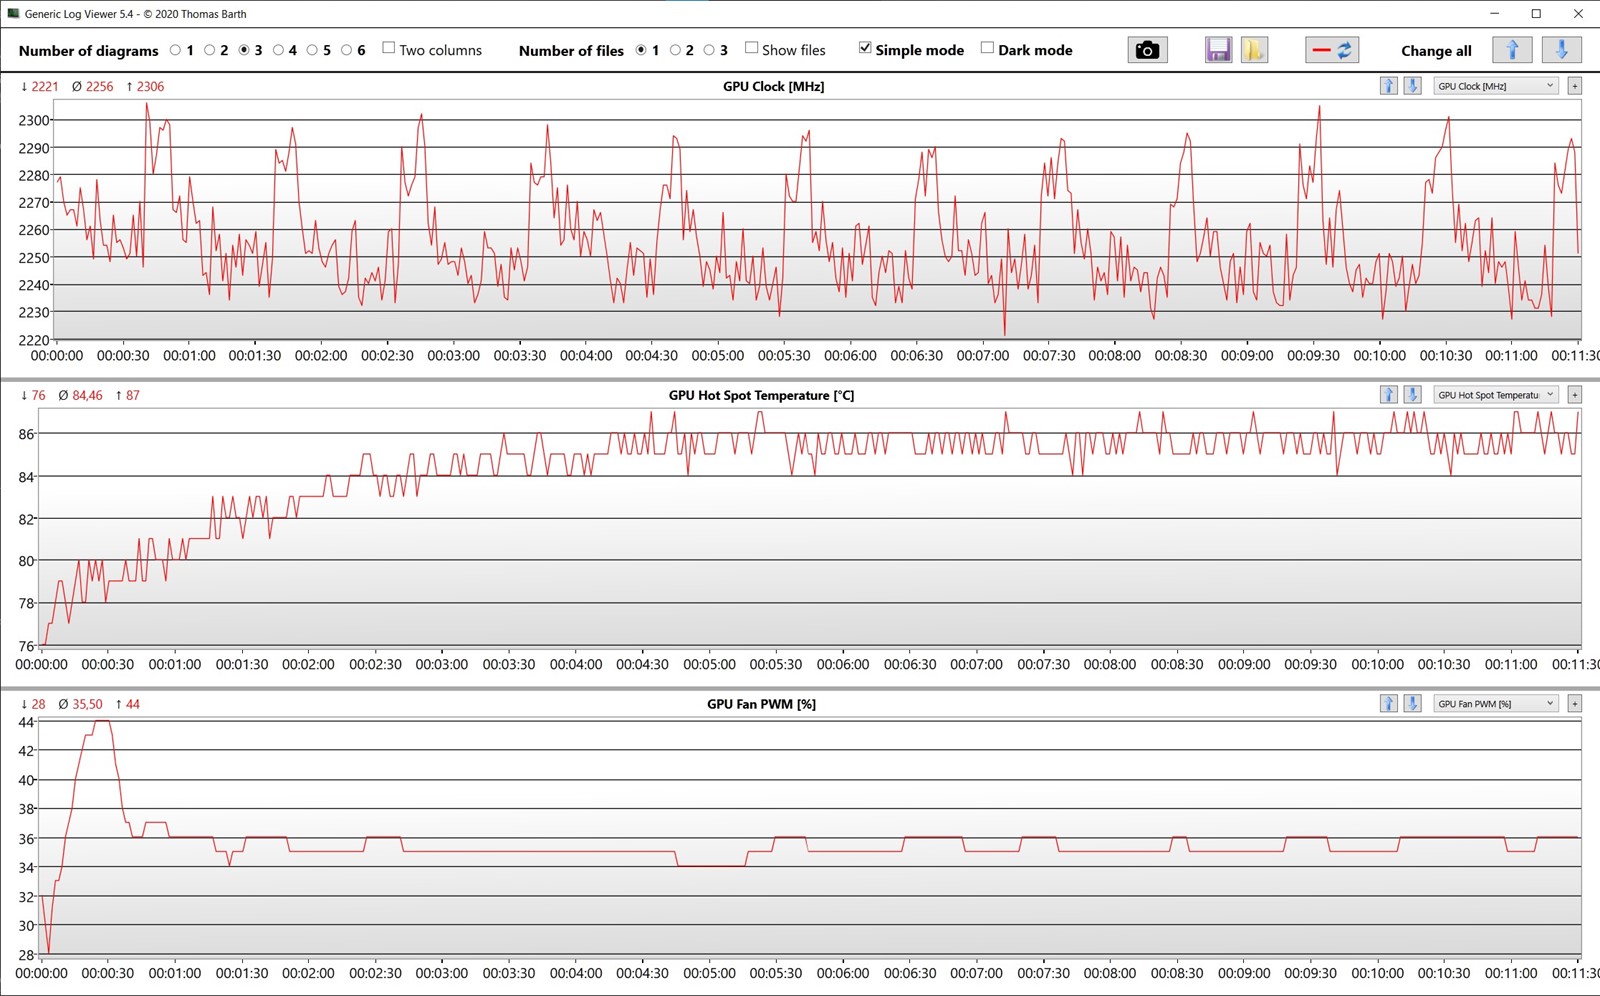Click the plus button on GPU Hot Spot row

click(x=1574, y=395)
